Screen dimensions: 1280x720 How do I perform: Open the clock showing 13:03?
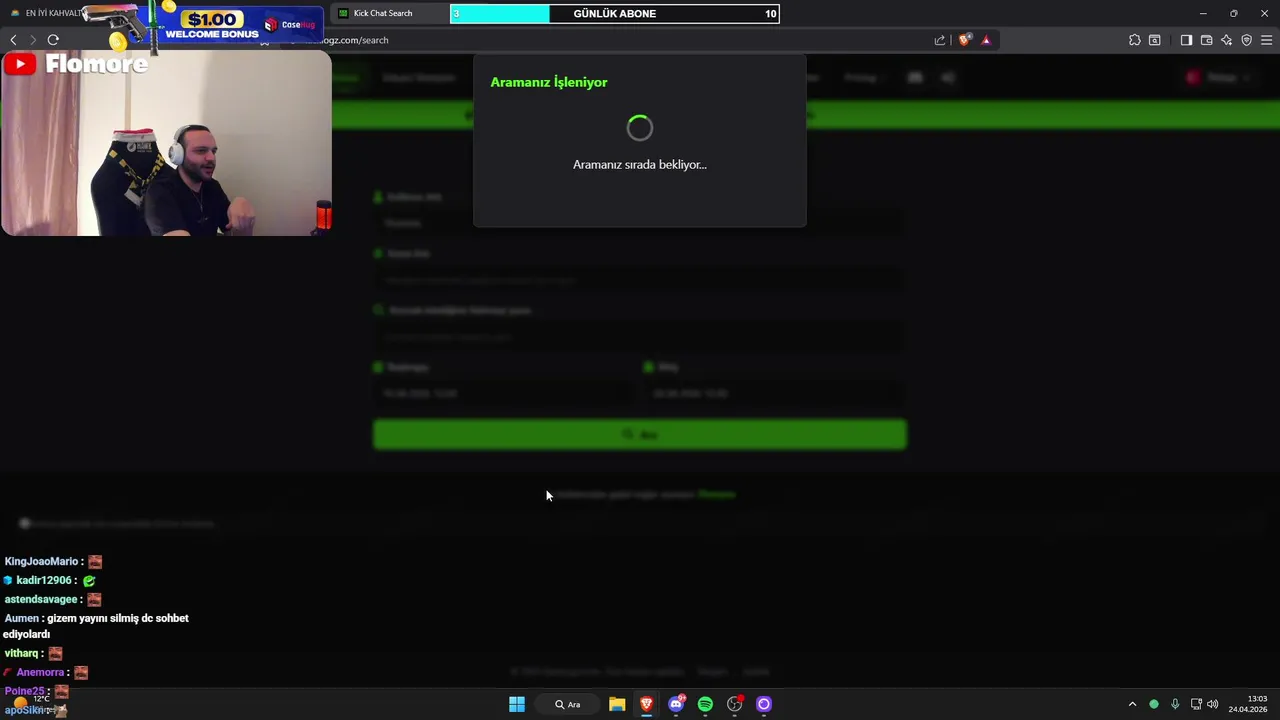1247,704
